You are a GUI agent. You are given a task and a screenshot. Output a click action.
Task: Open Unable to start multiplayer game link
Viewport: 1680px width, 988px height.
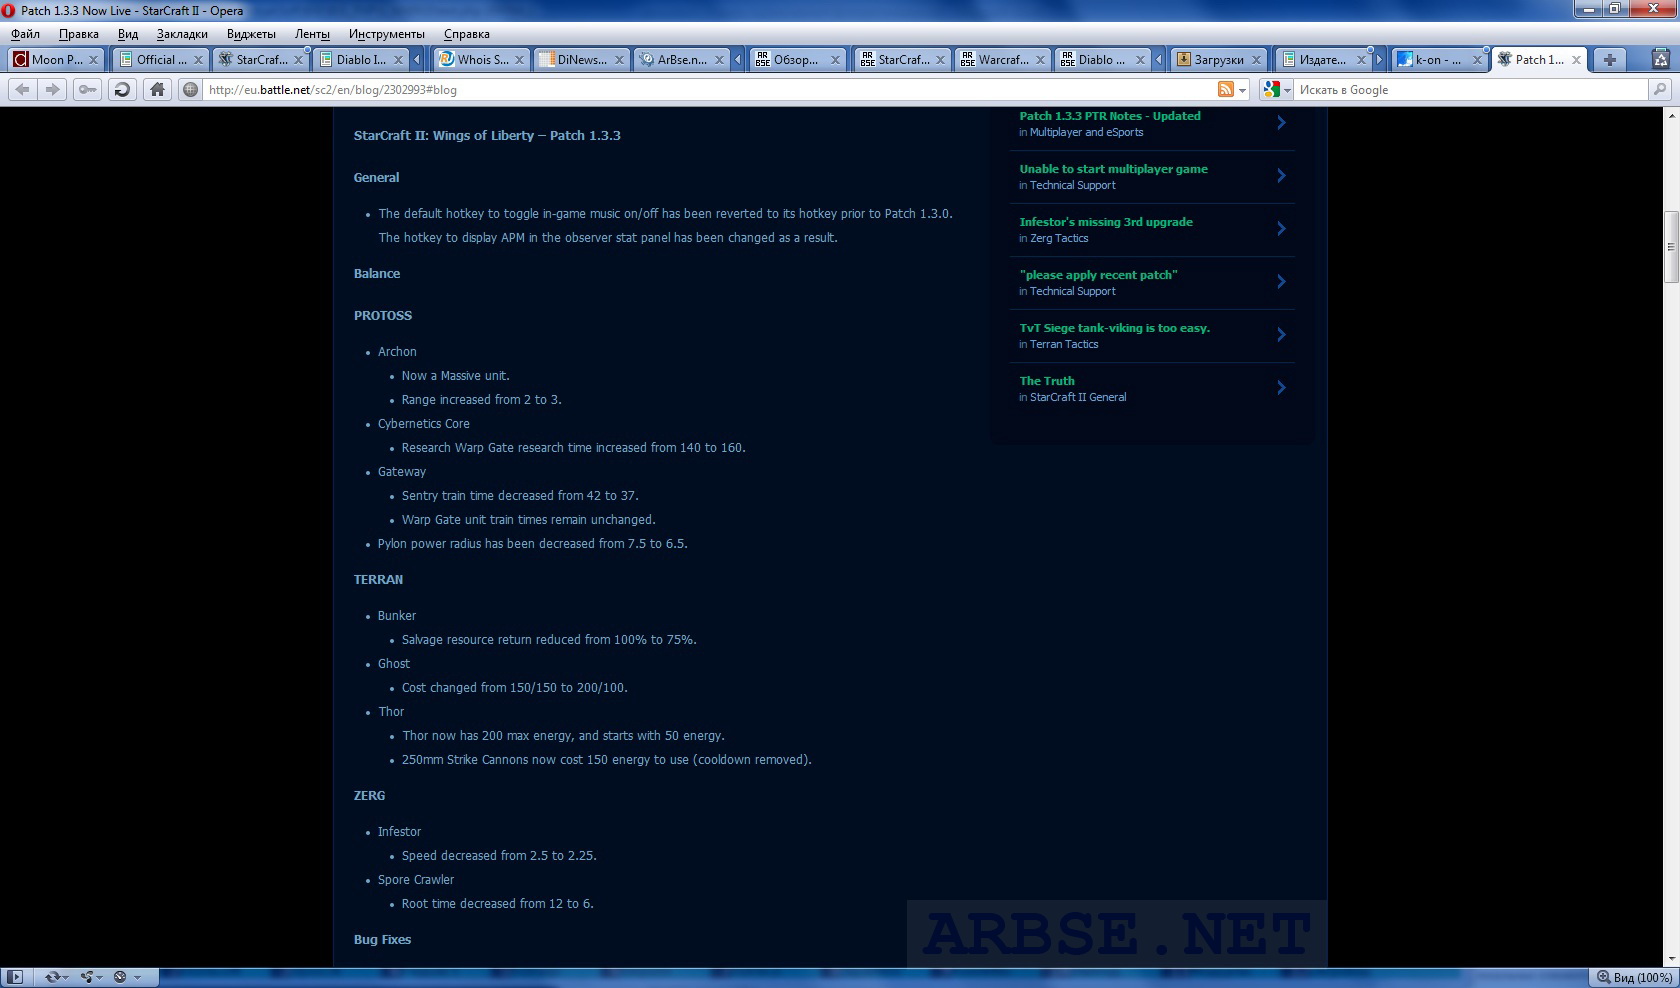[x=1113, y=169]
